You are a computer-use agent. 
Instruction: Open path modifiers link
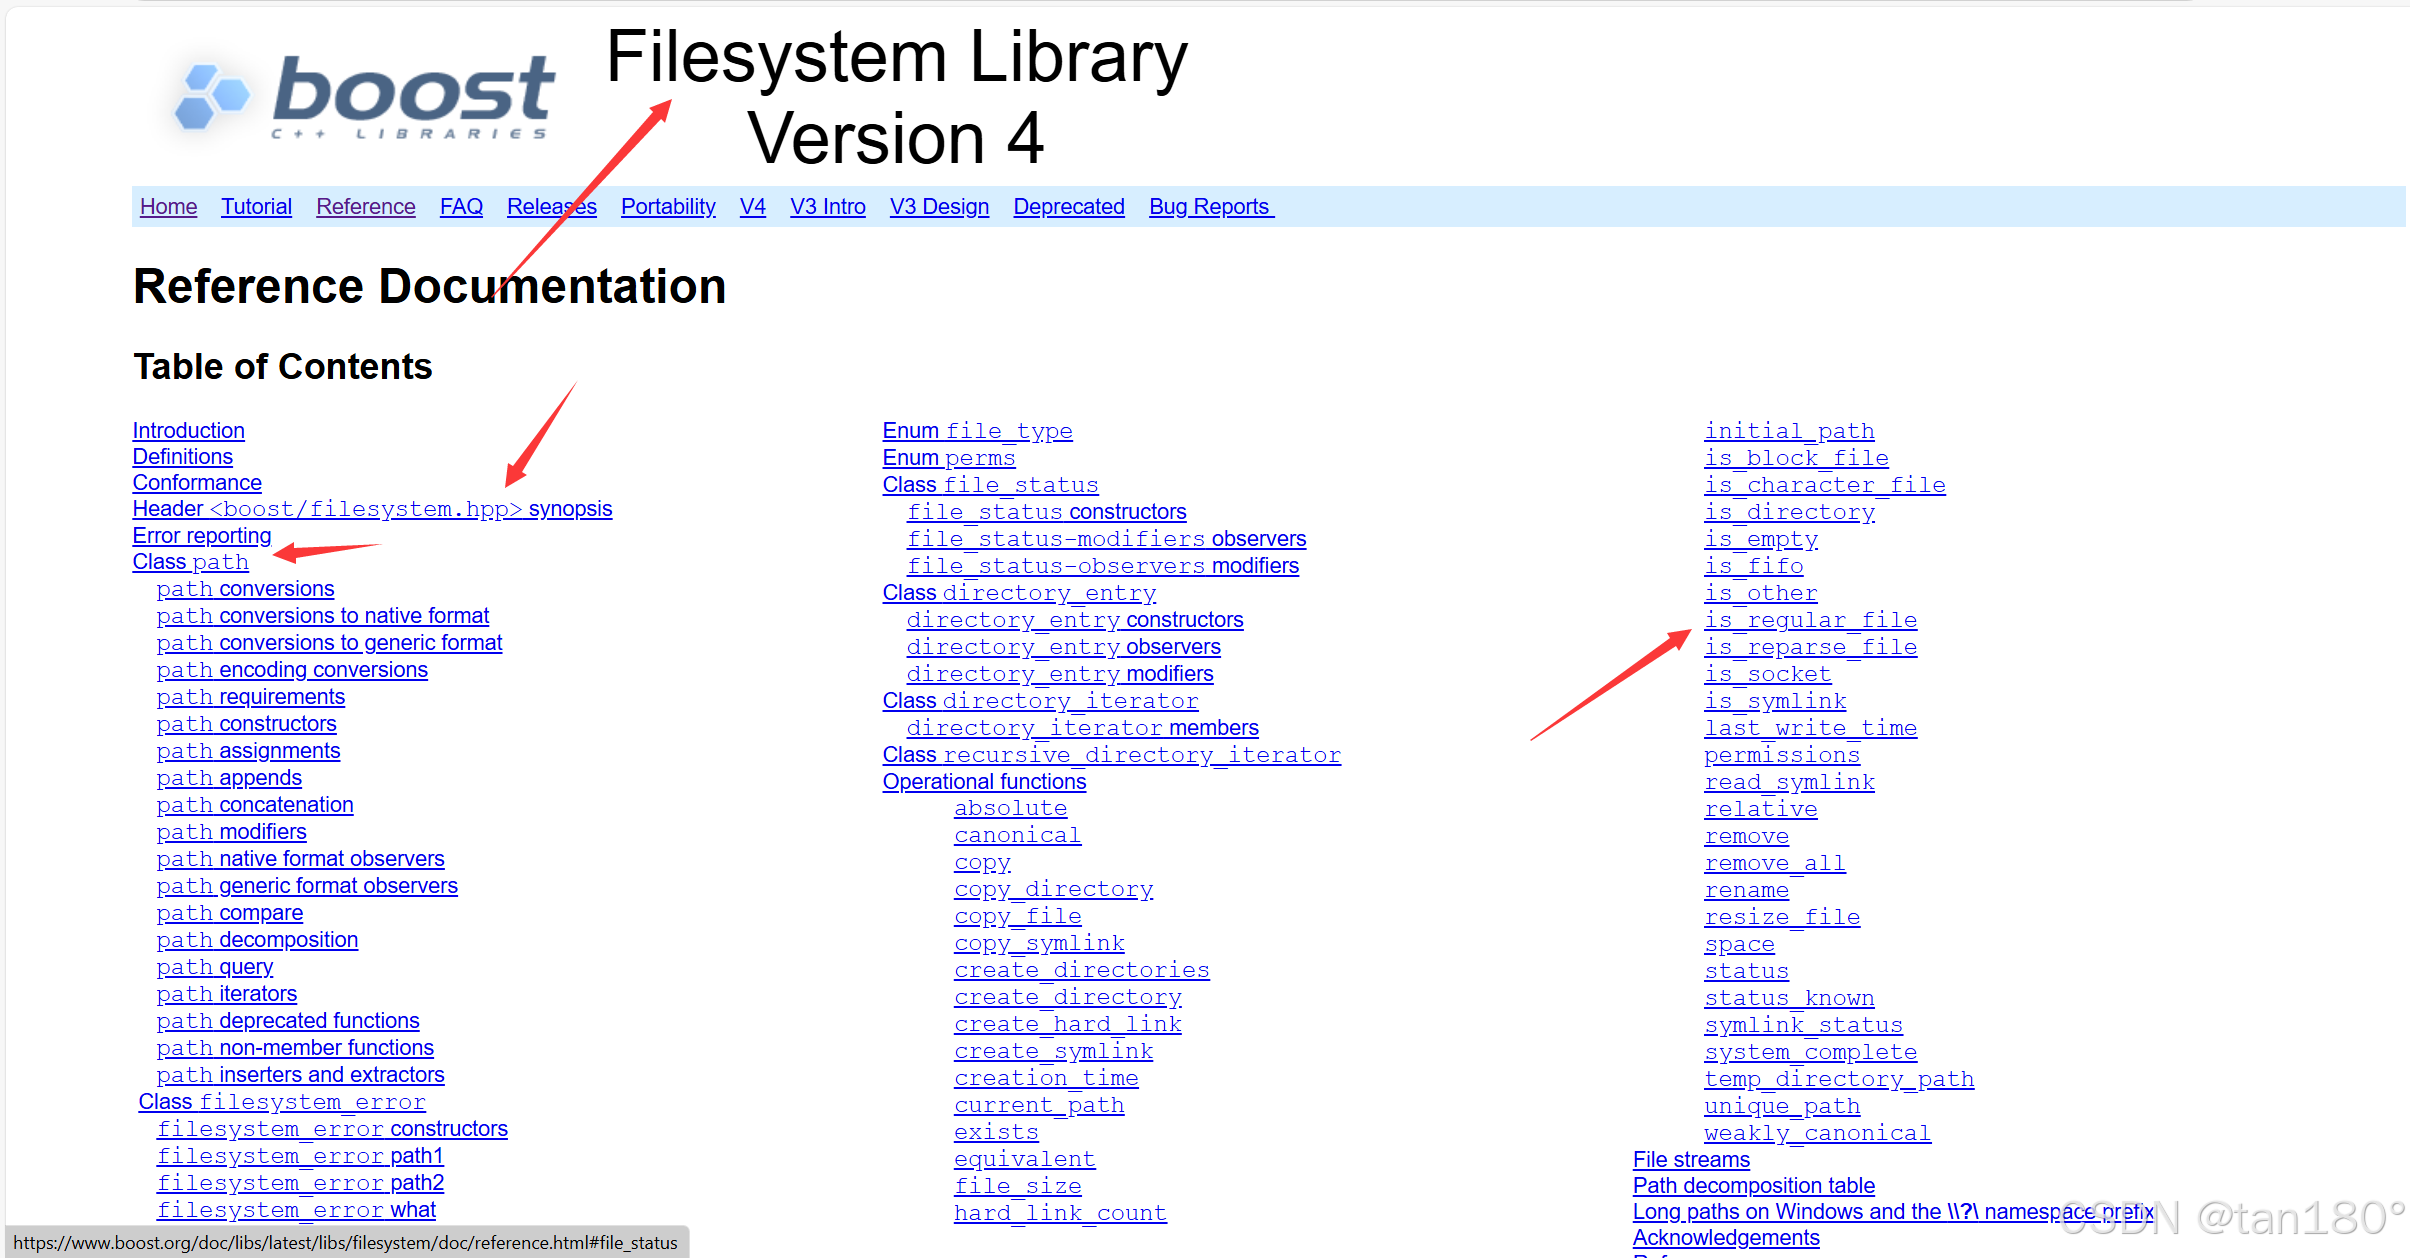click(232, 832)
